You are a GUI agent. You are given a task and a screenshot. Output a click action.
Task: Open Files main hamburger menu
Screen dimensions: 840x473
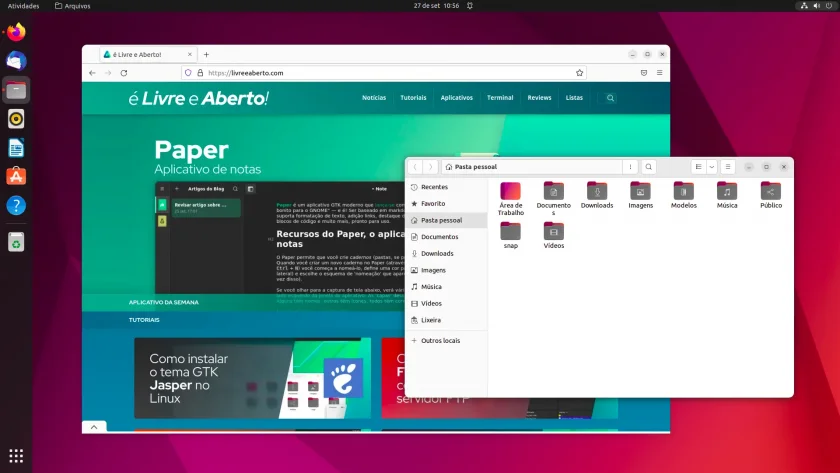pyautogui.click(x=728, y=167)
